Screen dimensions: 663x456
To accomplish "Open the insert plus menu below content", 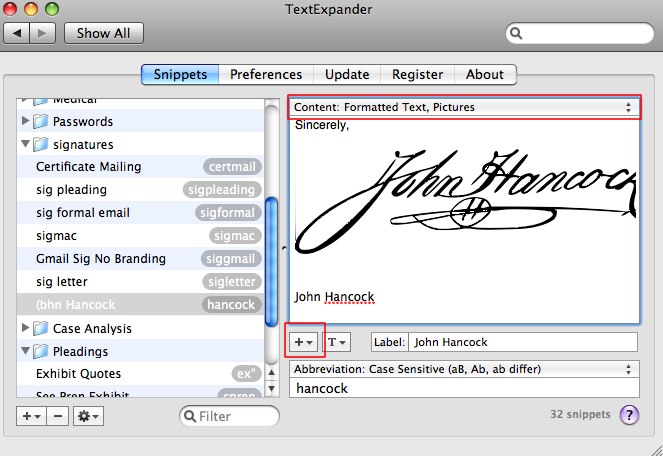I will coord(304,342).
